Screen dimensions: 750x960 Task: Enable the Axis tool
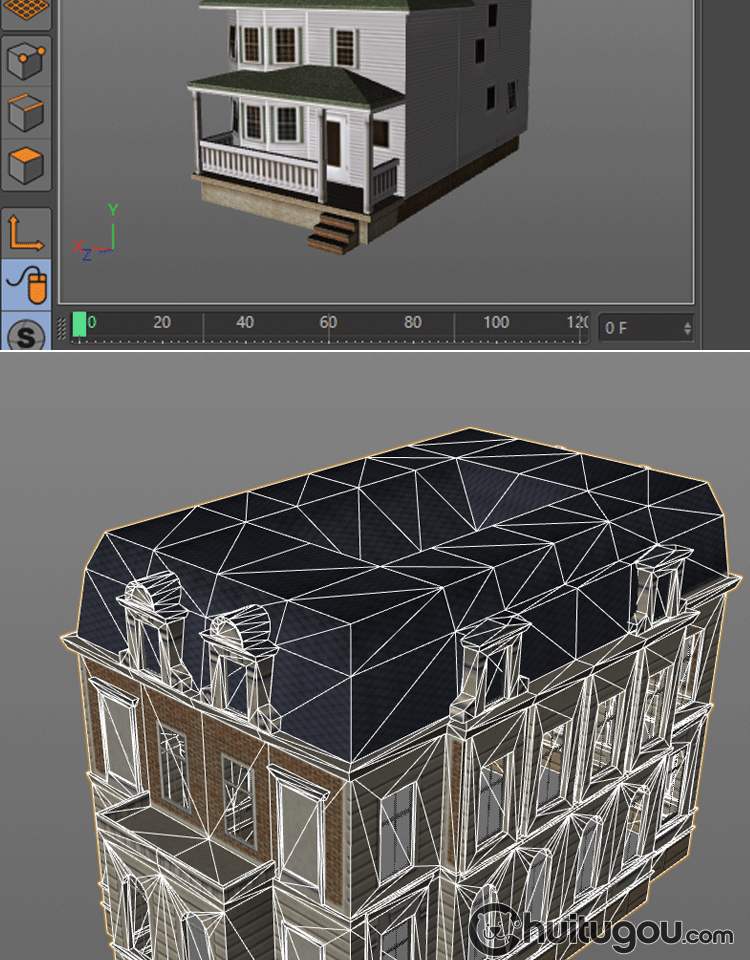click(x=25, y=232)
